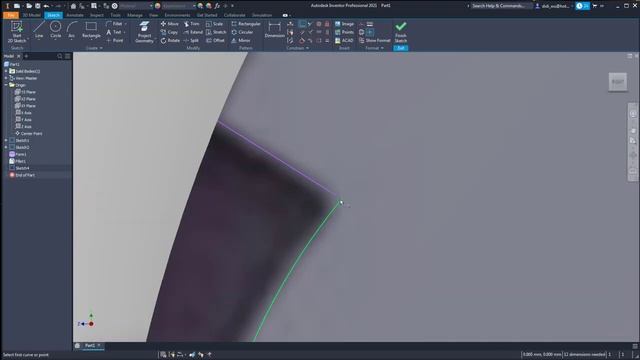Viewport: 640px width, 360px height.
Task: Click the Project Geometry tool
Action: tap(144, 32)
